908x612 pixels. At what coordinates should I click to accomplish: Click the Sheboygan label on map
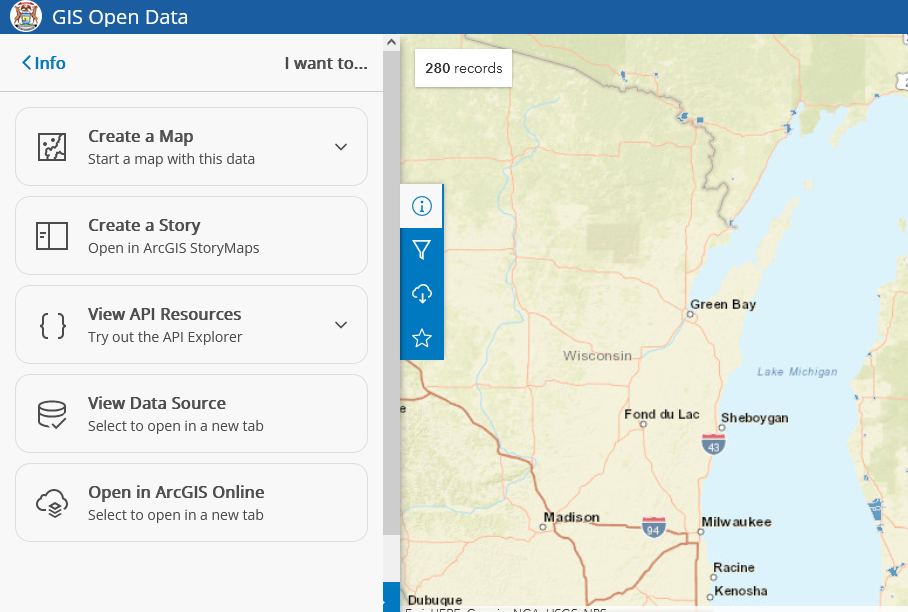point(755,418)
